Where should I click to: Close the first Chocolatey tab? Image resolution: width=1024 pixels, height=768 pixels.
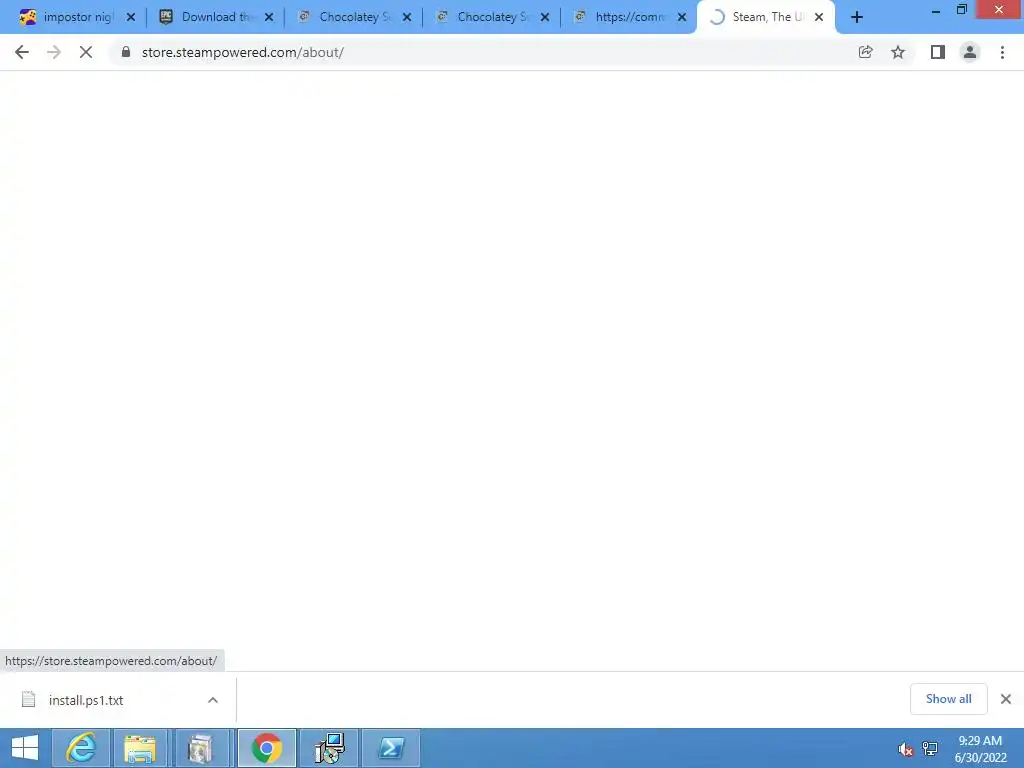407,18
